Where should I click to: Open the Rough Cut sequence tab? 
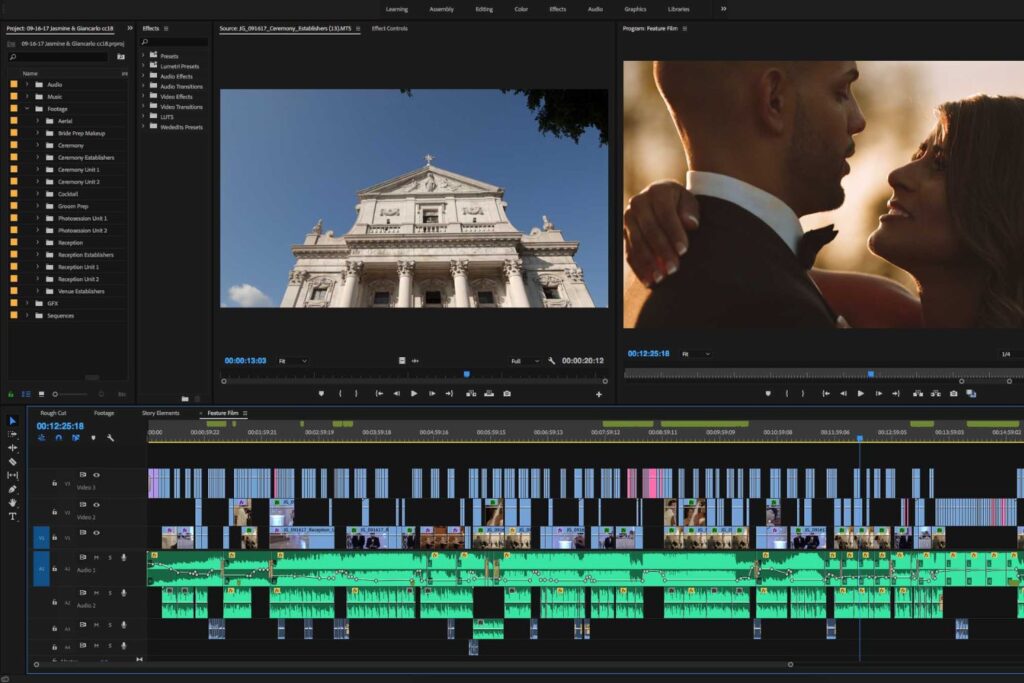pos(53,413)
